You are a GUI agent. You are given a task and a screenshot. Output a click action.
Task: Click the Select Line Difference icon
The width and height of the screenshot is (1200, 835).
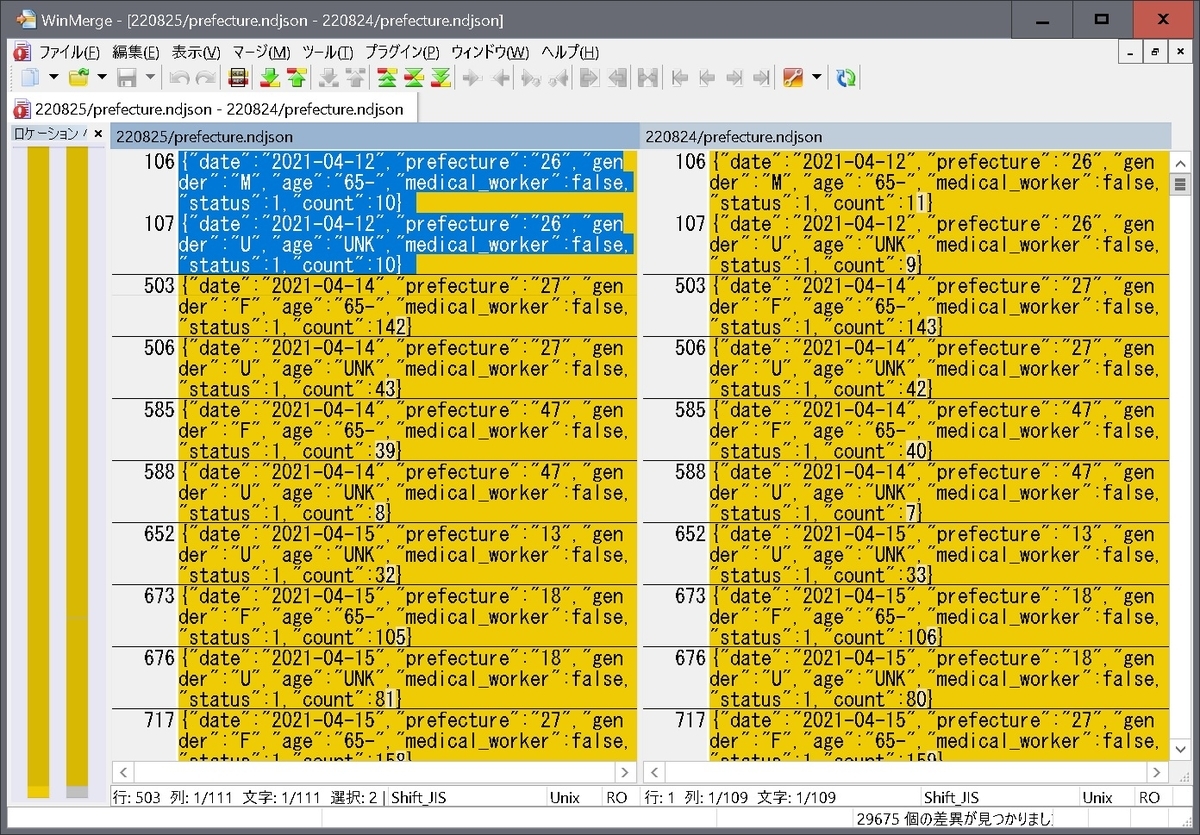(x=238, y=77)
